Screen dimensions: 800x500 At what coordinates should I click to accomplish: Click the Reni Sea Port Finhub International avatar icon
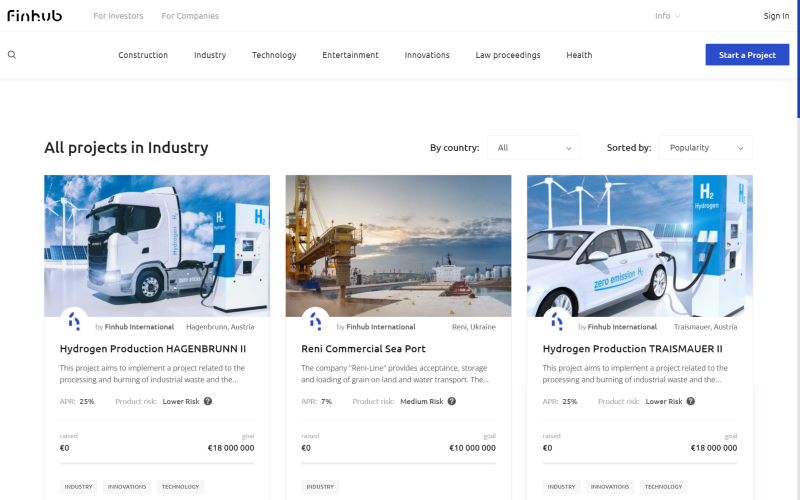coord(315,321)
